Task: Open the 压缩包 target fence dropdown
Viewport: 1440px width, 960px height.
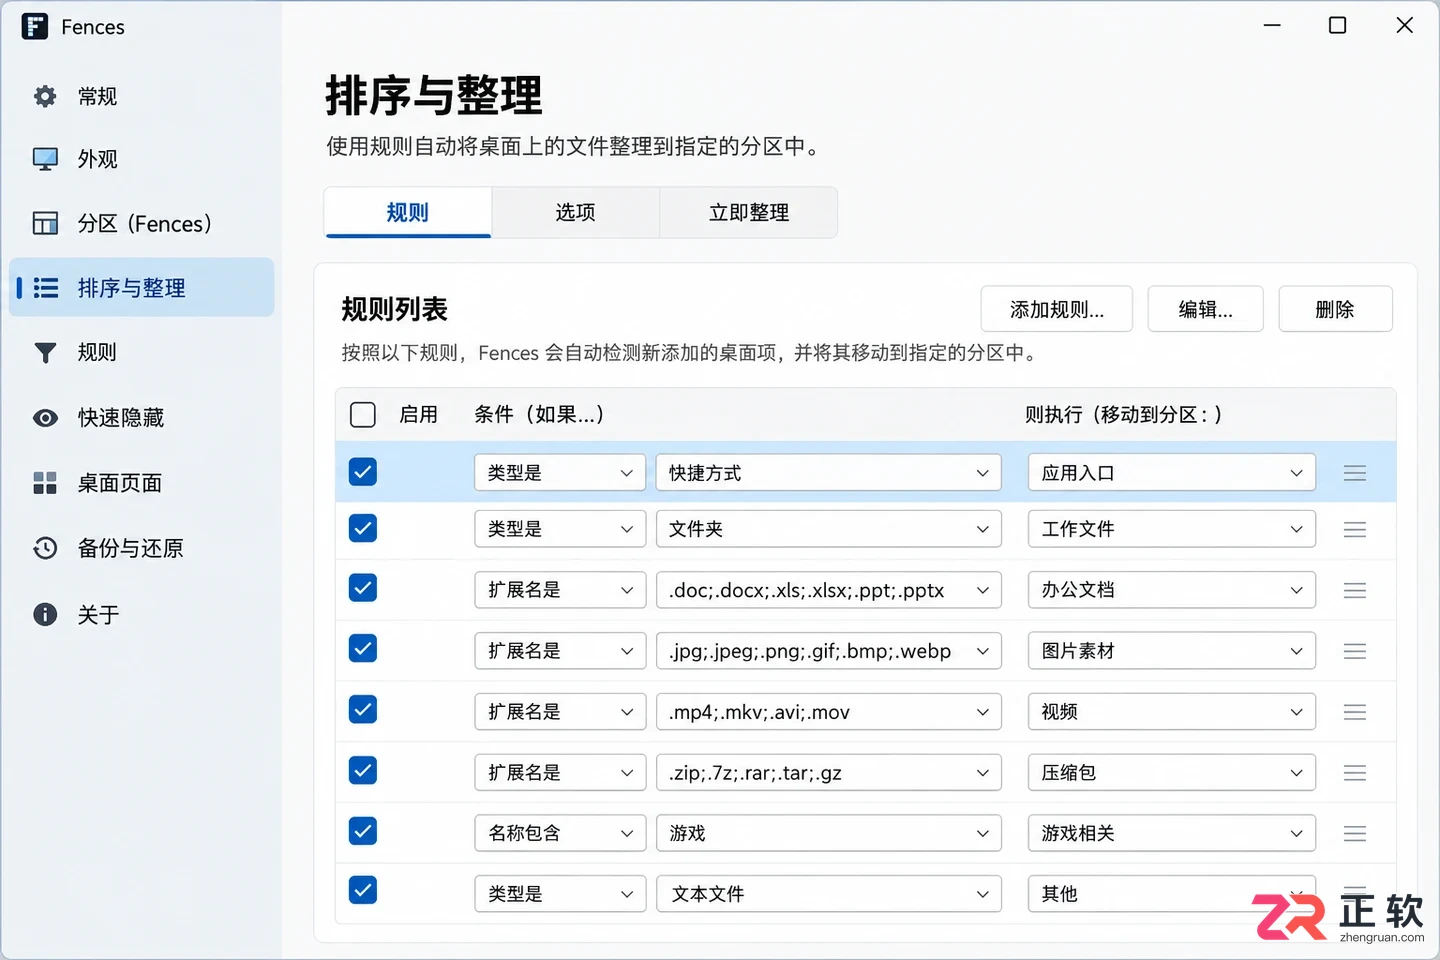Action: [x=1172, y=773]
